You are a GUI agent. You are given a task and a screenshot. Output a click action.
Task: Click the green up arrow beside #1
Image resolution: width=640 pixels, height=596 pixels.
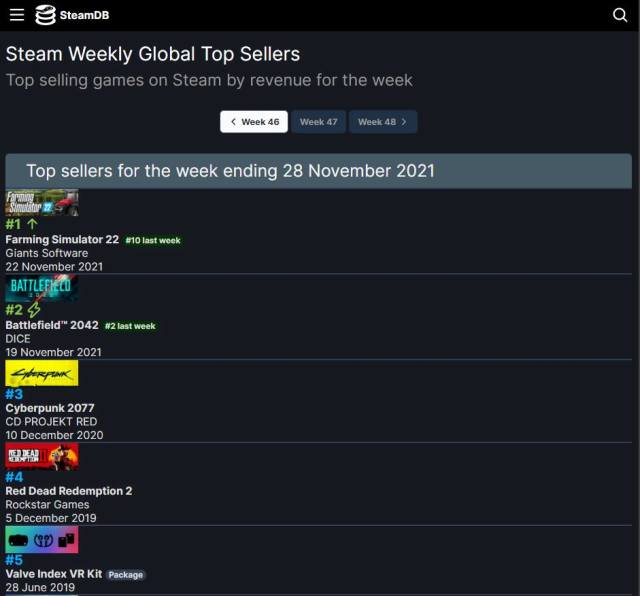tap(32, 224)
